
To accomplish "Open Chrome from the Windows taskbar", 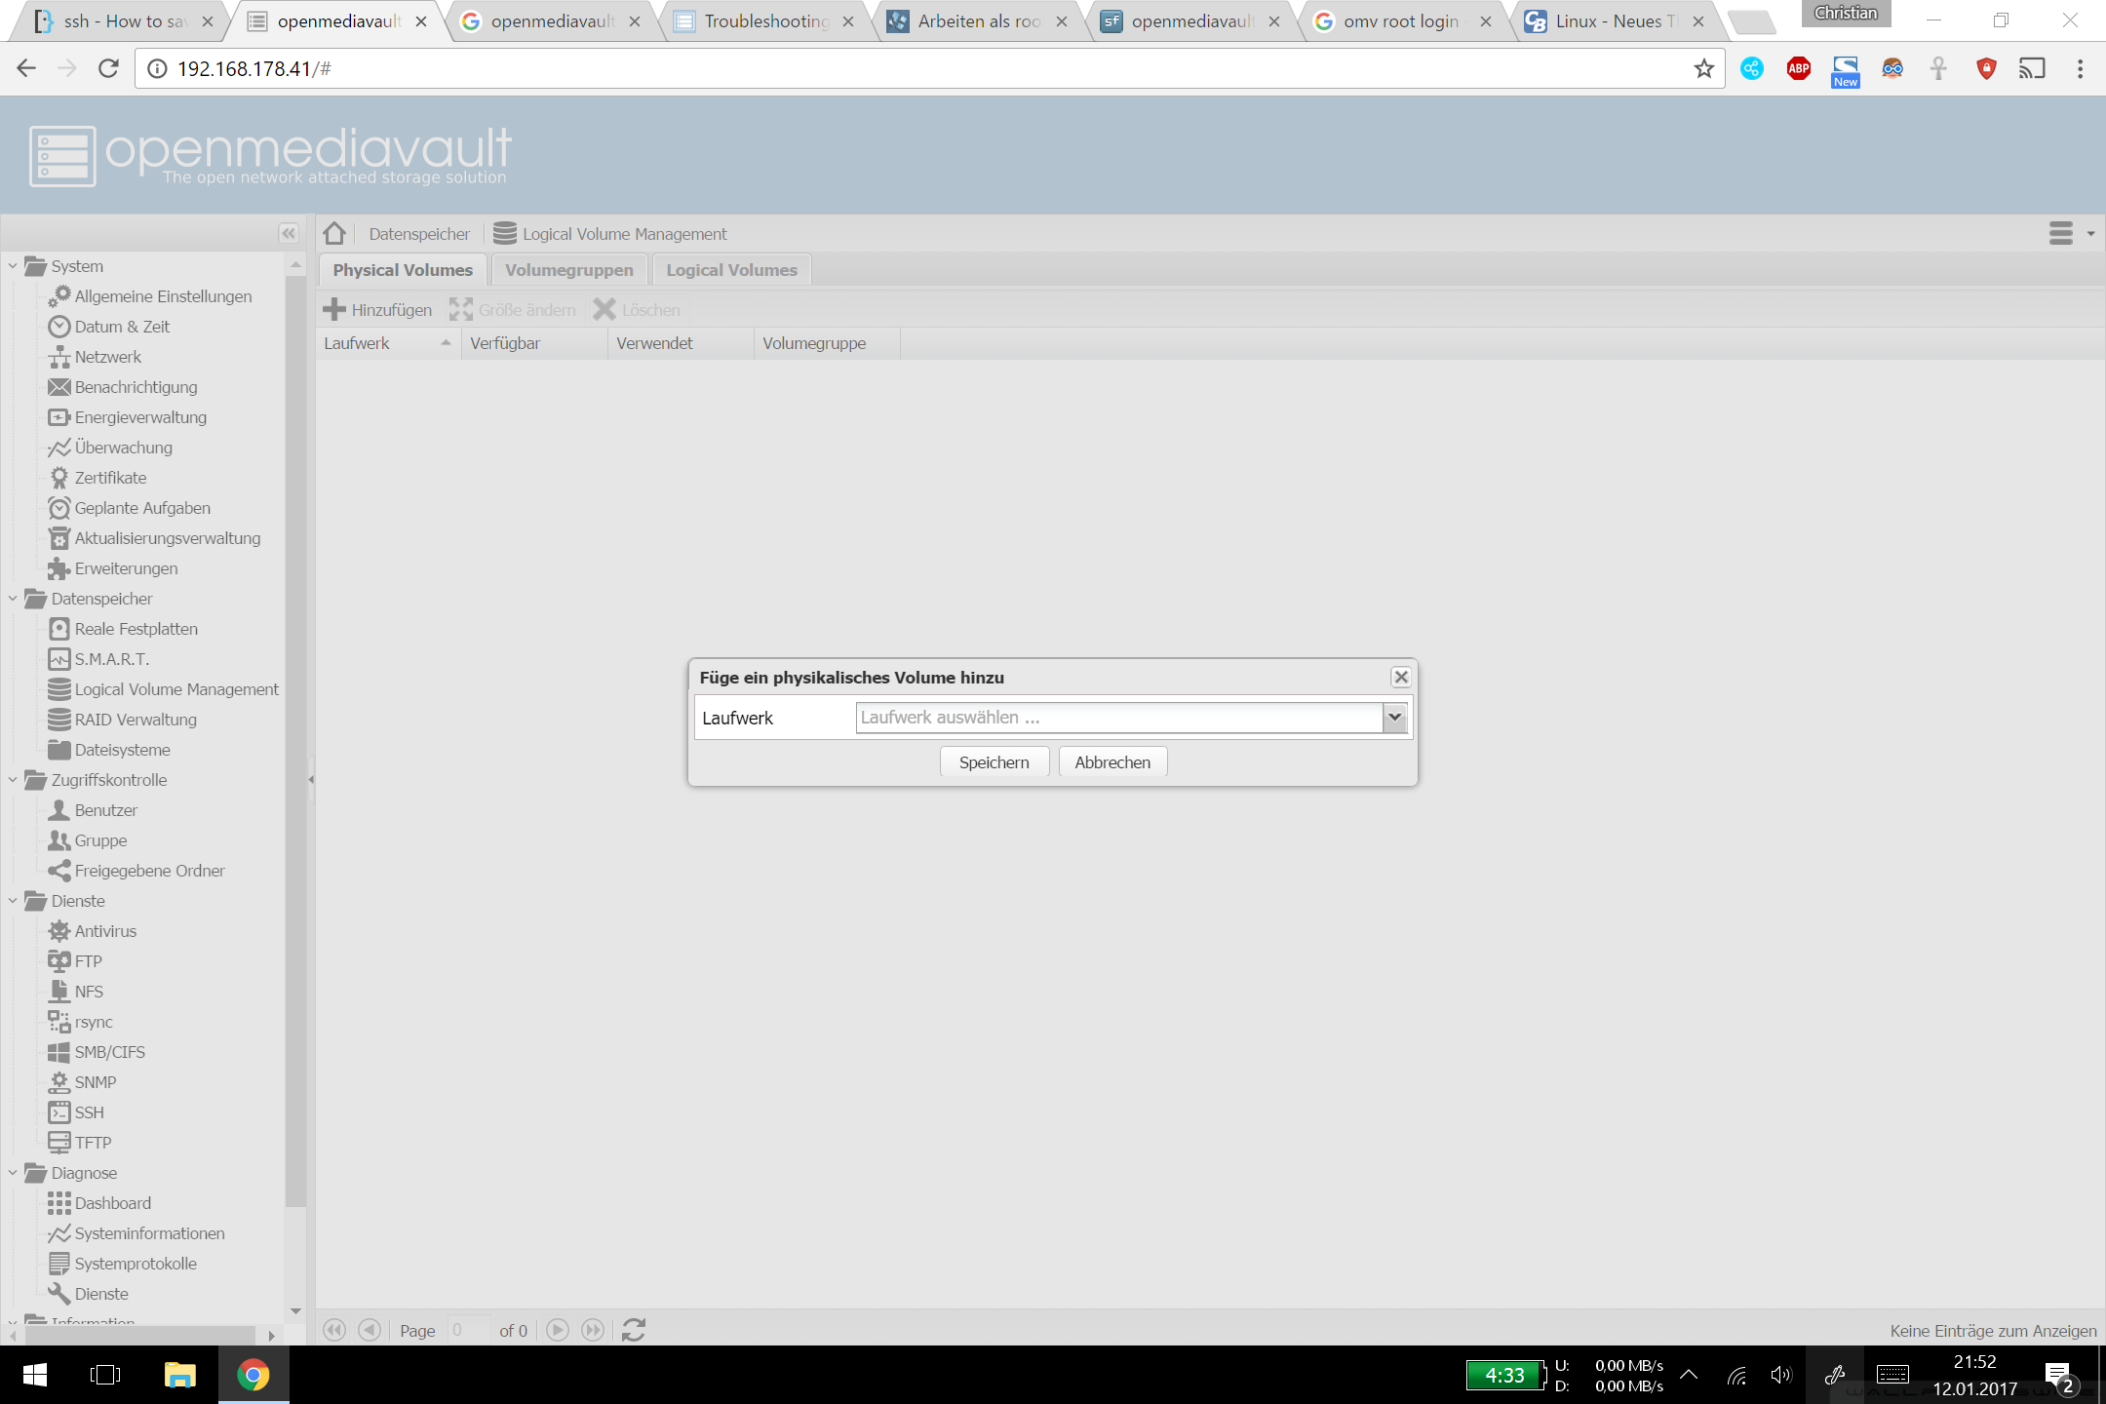I will pos(253,1374).
